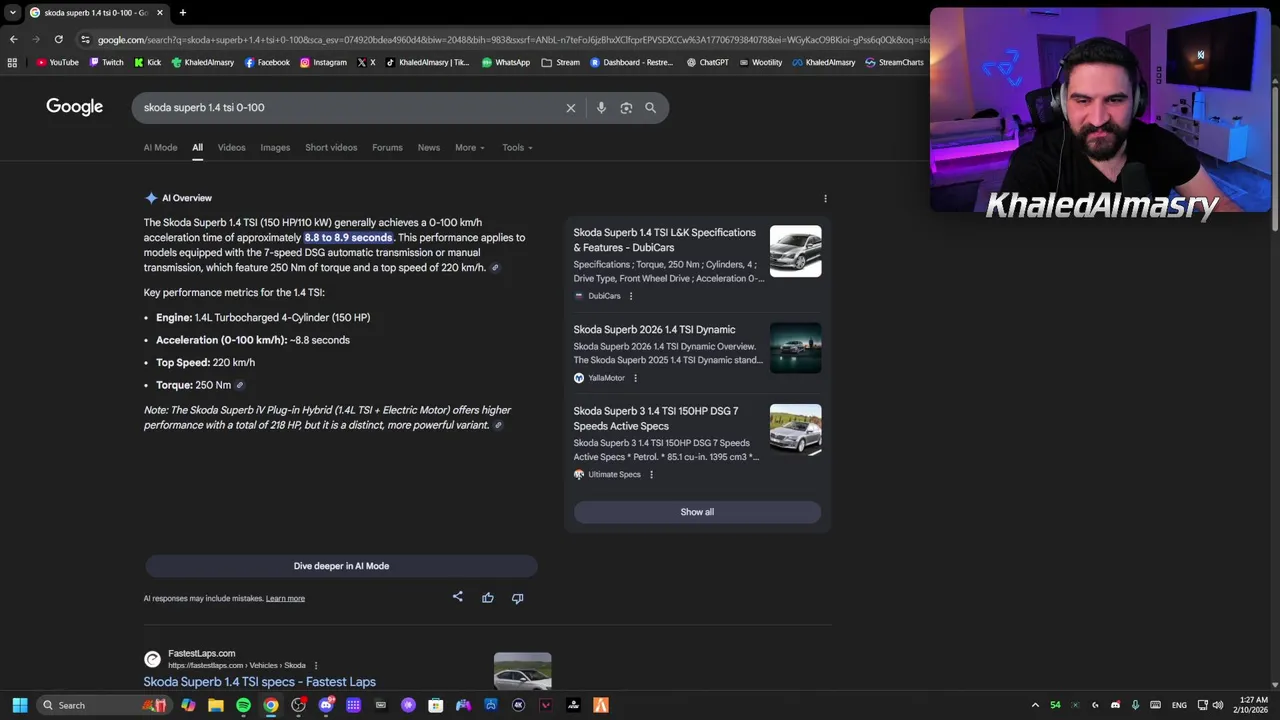Open a new browser tab
Screen dimensions: 1280x720
182,13
